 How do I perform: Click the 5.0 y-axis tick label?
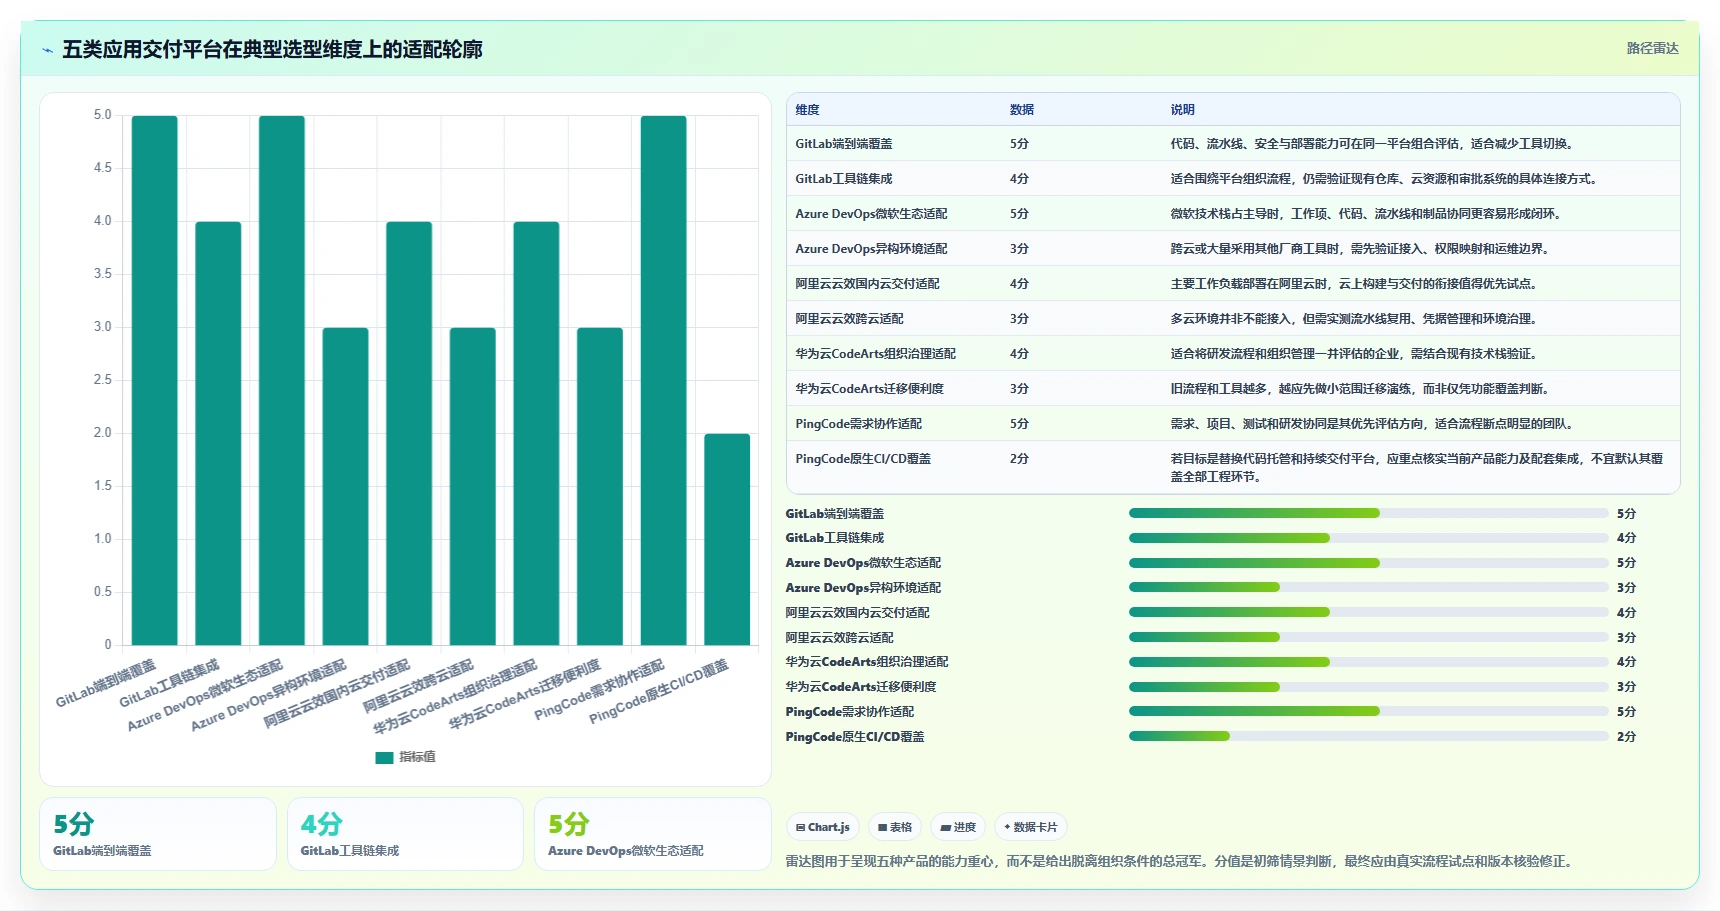(102, 115)
